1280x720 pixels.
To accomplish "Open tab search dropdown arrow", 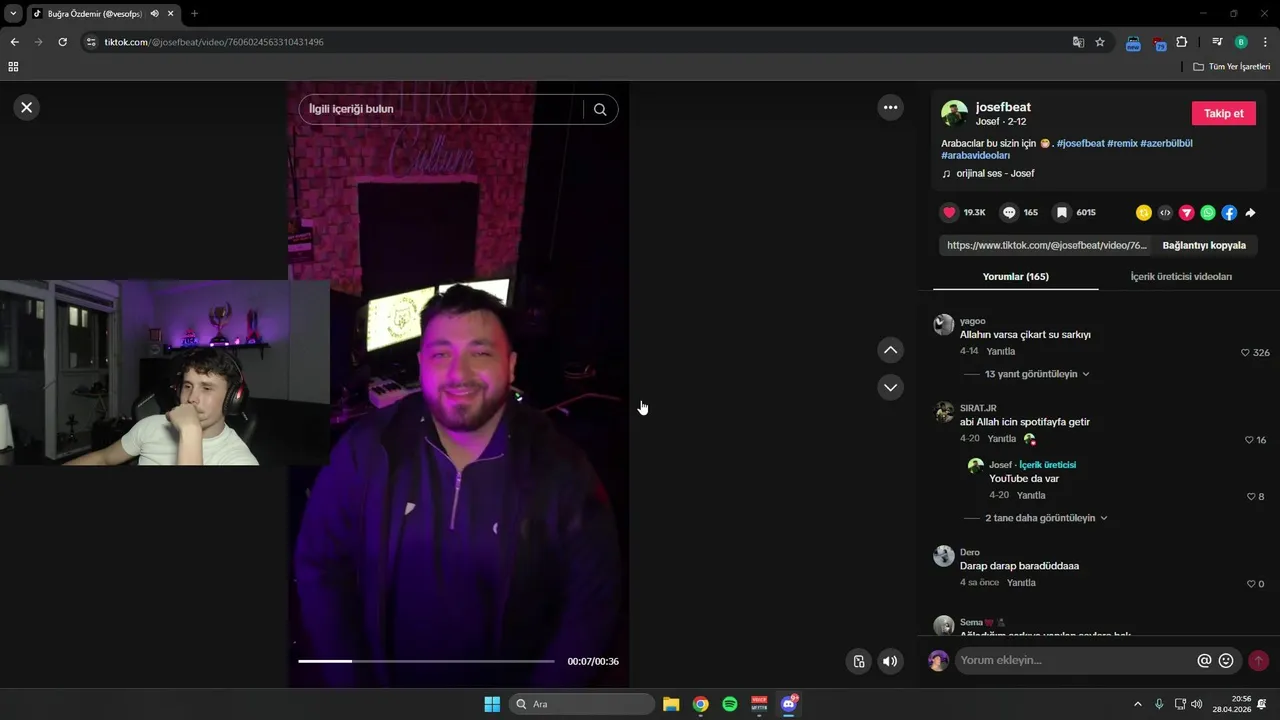I will pos(13,13).
